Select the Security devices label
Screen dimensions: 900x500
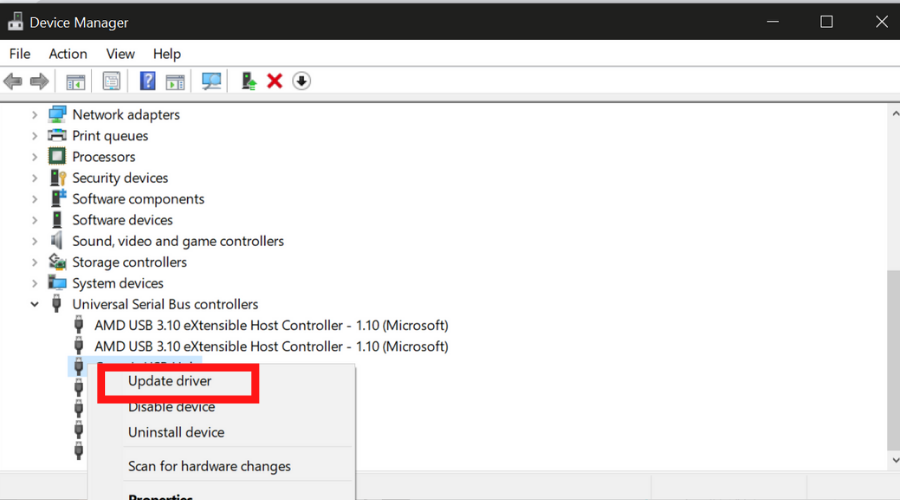[120, 178]
